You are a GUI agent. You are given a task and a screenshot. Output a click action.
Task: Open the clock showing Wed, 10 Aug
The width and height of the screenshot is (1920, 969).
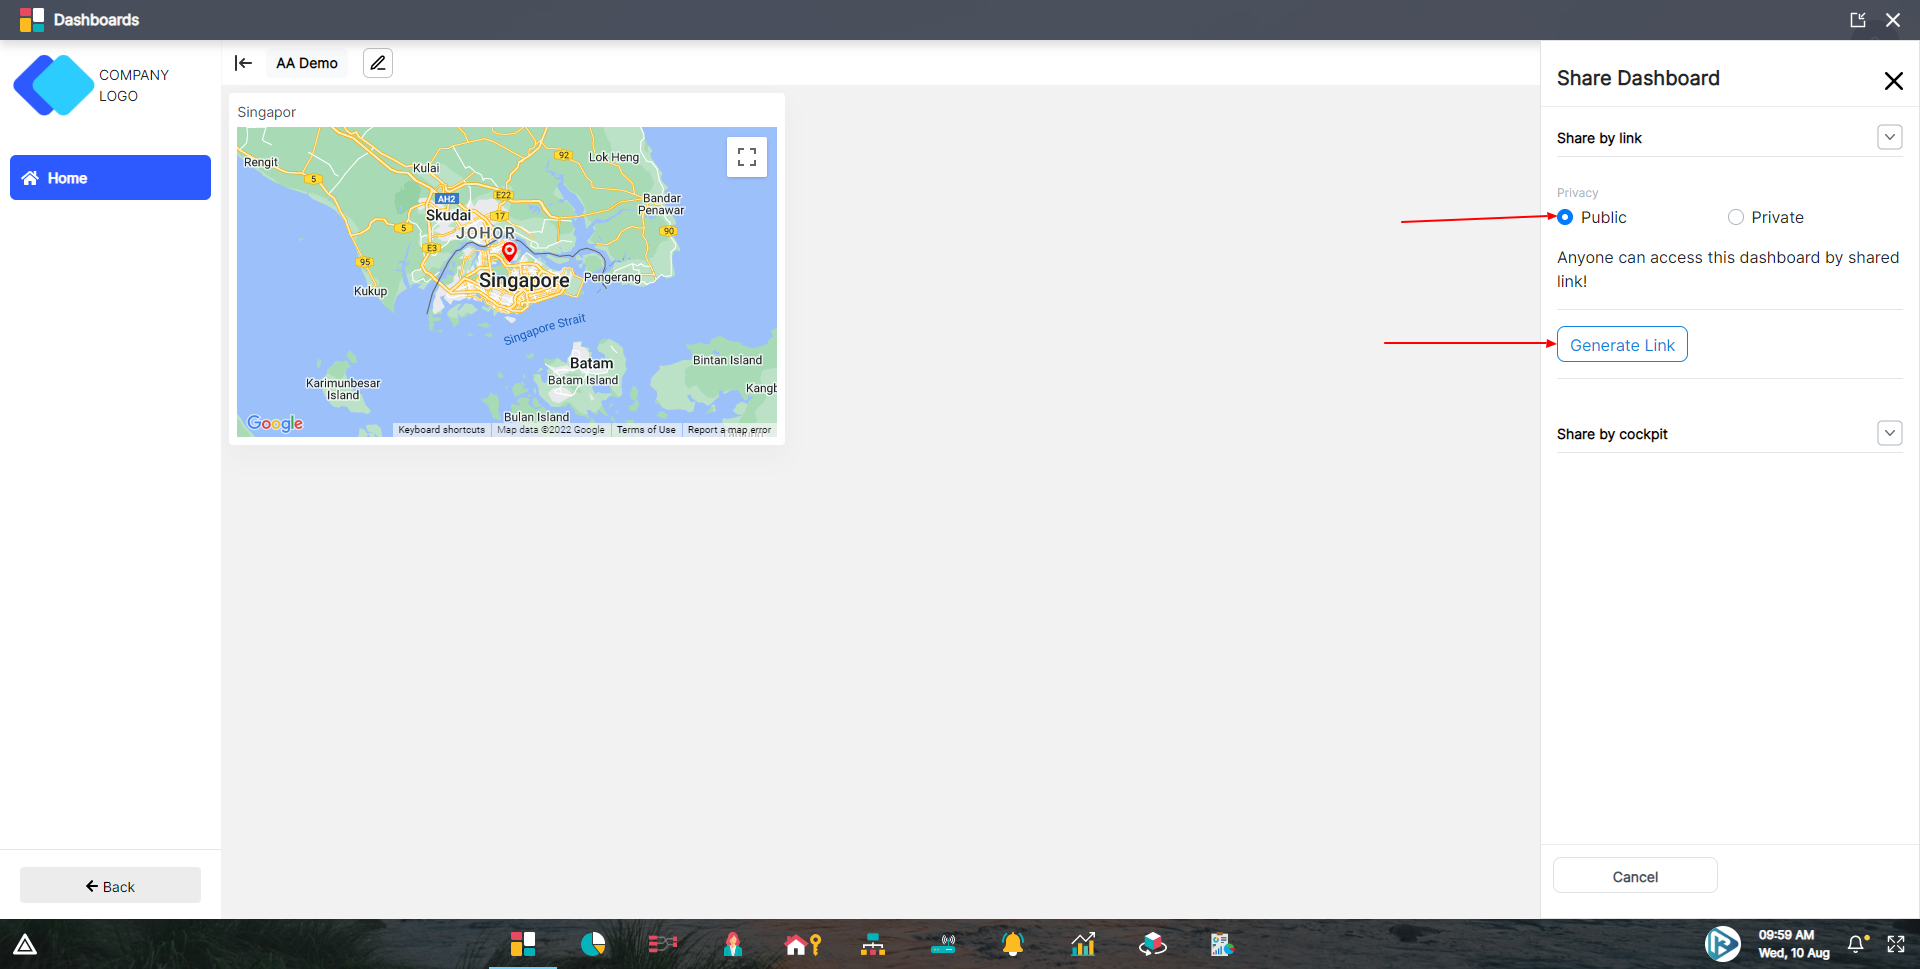pos(1789,944)
